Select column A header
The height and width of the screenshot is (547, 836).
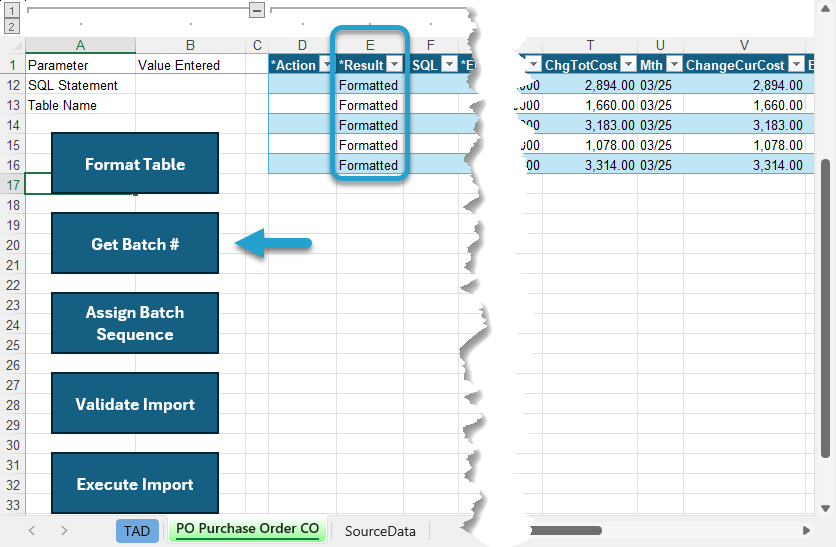point(81,45)
